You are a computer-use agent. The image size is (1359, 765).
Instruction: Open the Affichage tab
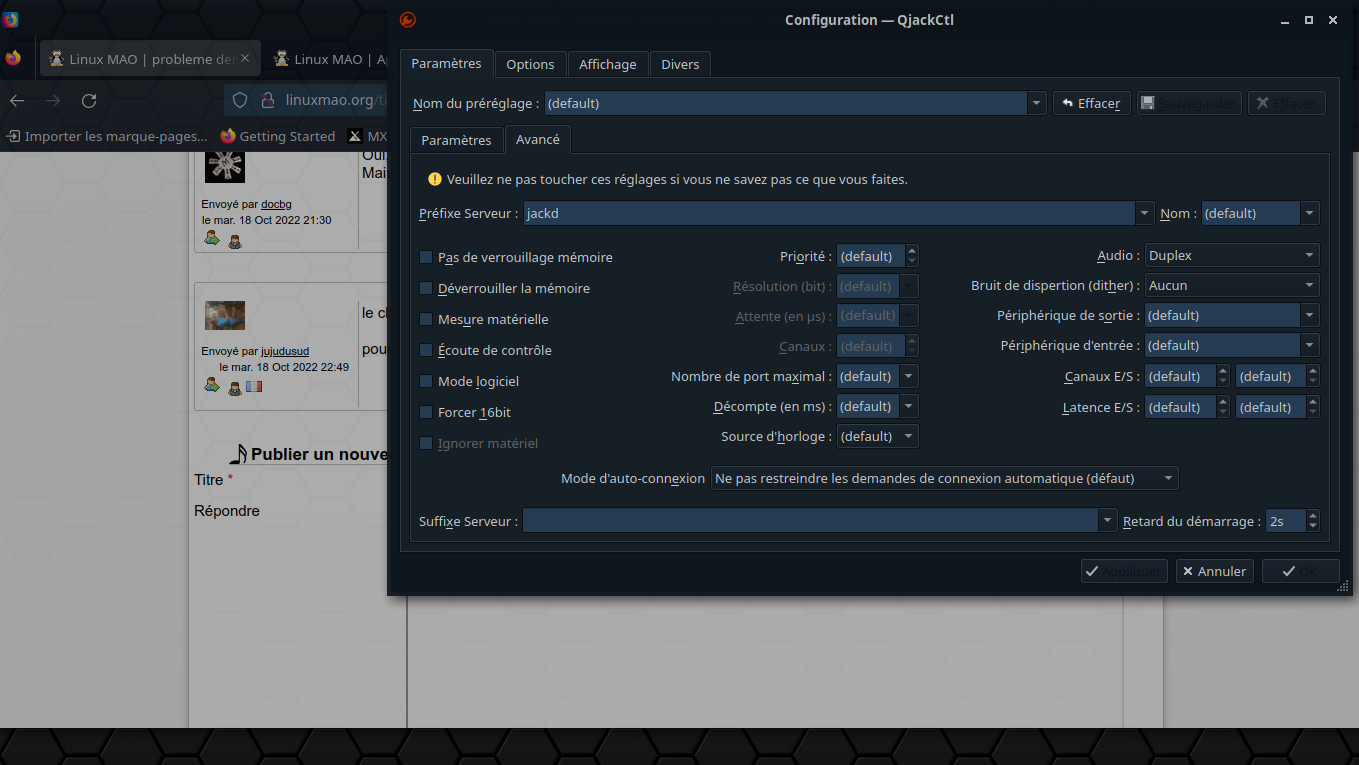point(608,64)
